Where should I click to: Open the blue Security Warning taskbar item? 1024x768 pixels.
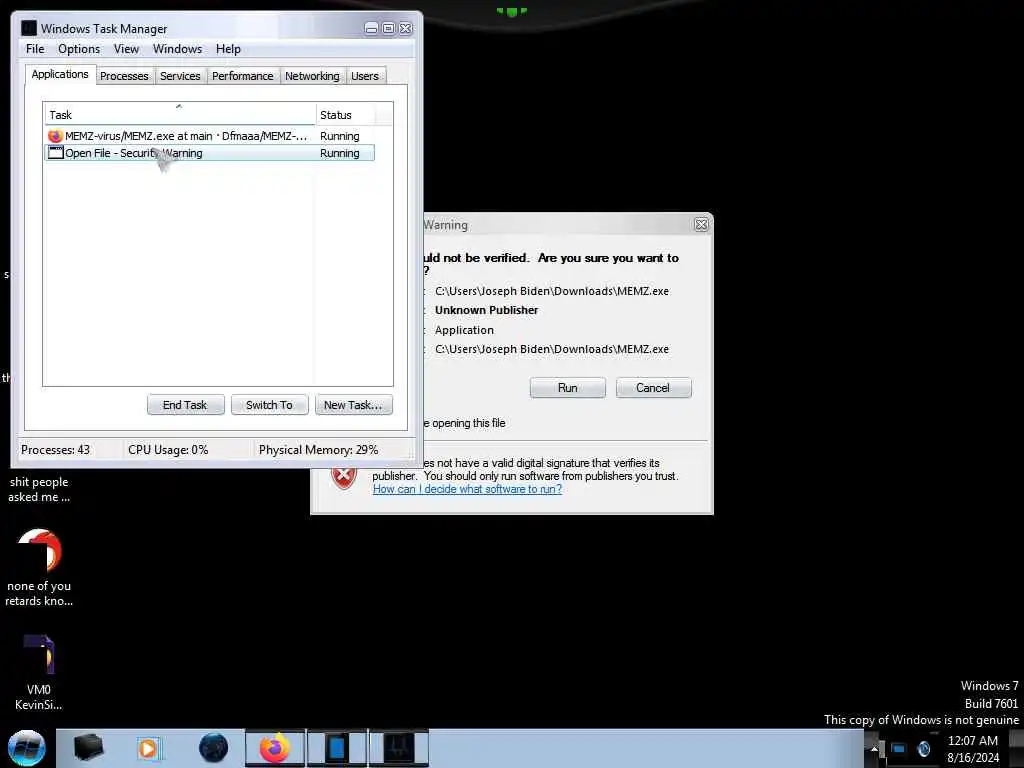(337, 748)
